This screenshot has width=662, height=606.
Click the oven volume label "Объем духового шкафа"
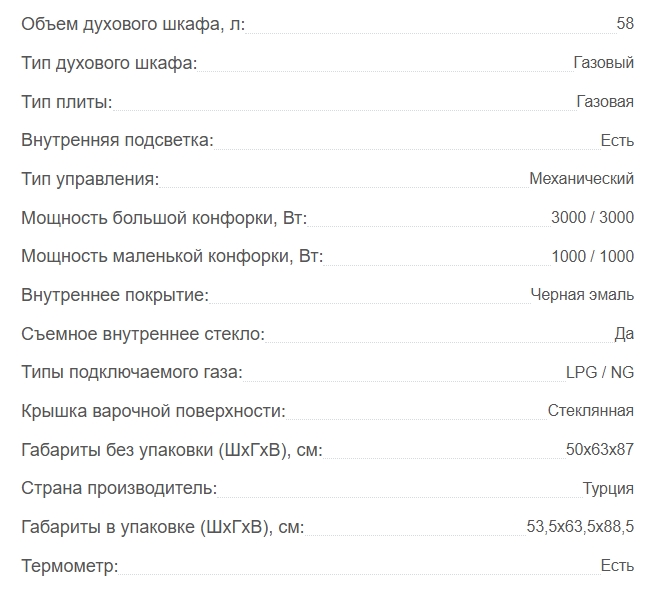click(x=132, y=24)
